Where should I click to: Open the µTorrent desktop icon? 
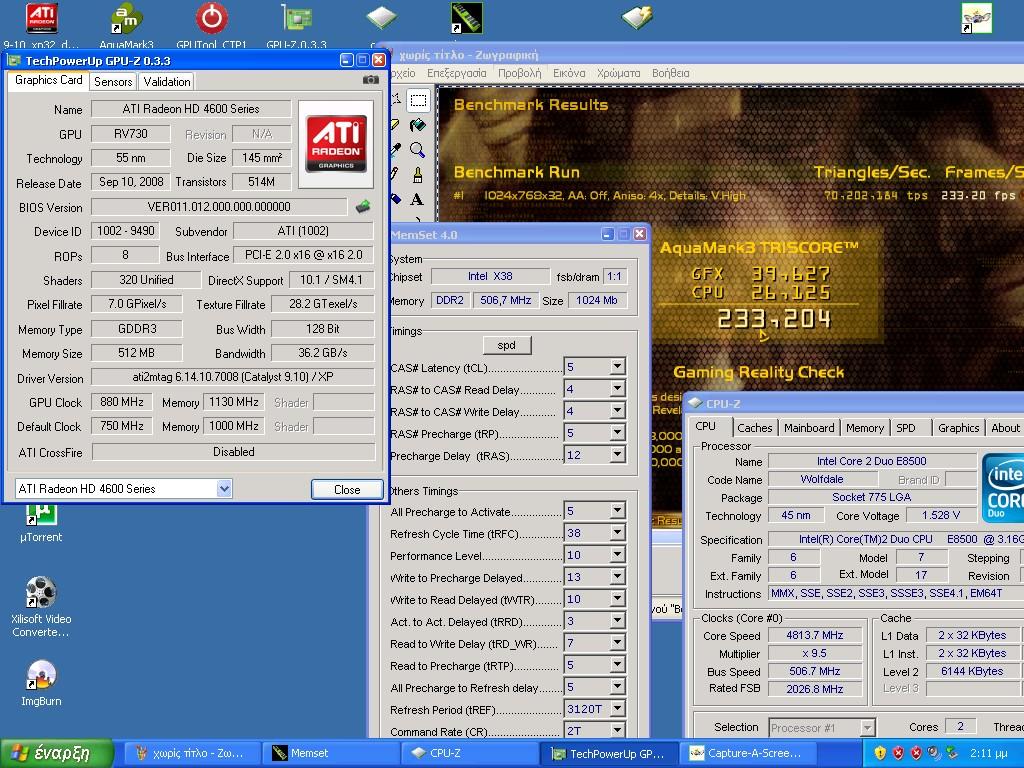click(x=40, y=524)
